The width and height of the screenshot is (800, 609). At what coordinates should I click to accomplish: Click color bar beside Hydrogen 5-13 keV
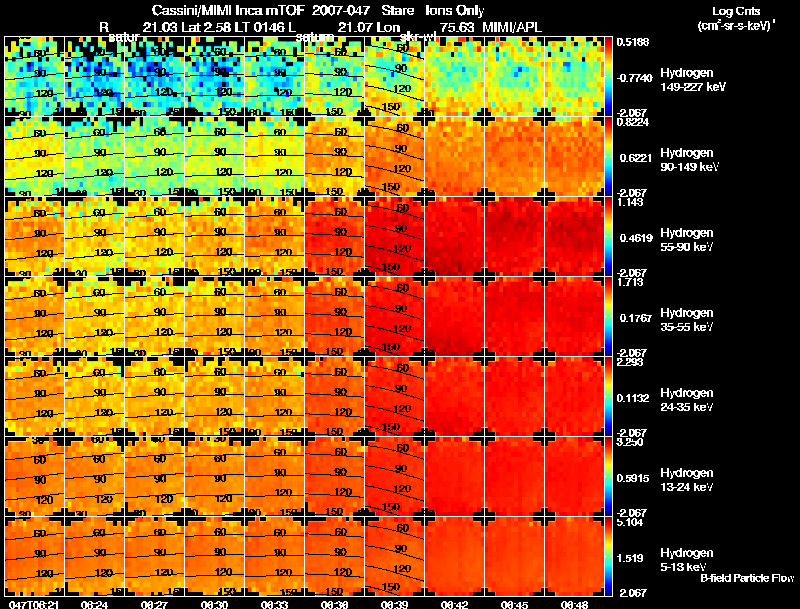(x=608, y=557)
